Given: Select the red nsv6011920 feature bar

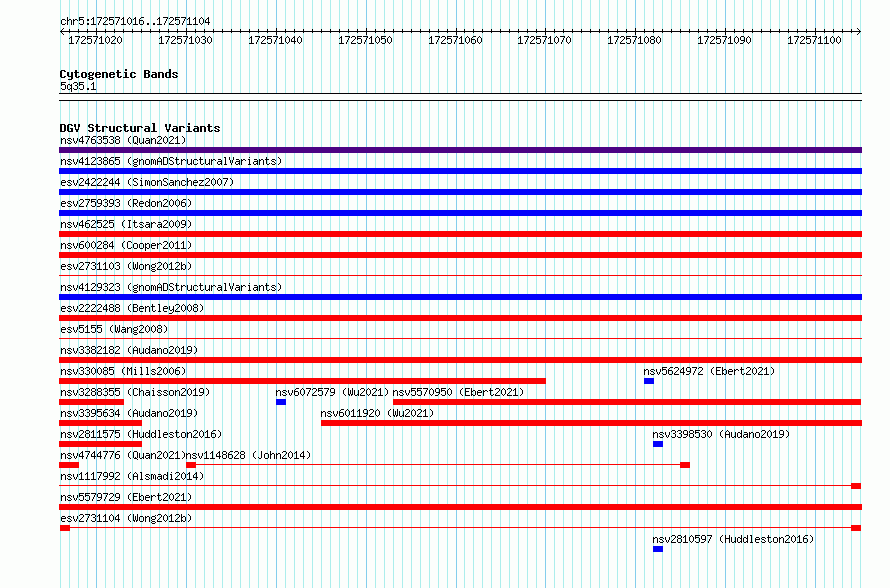Looking at the screenshot, I should 591,423.
